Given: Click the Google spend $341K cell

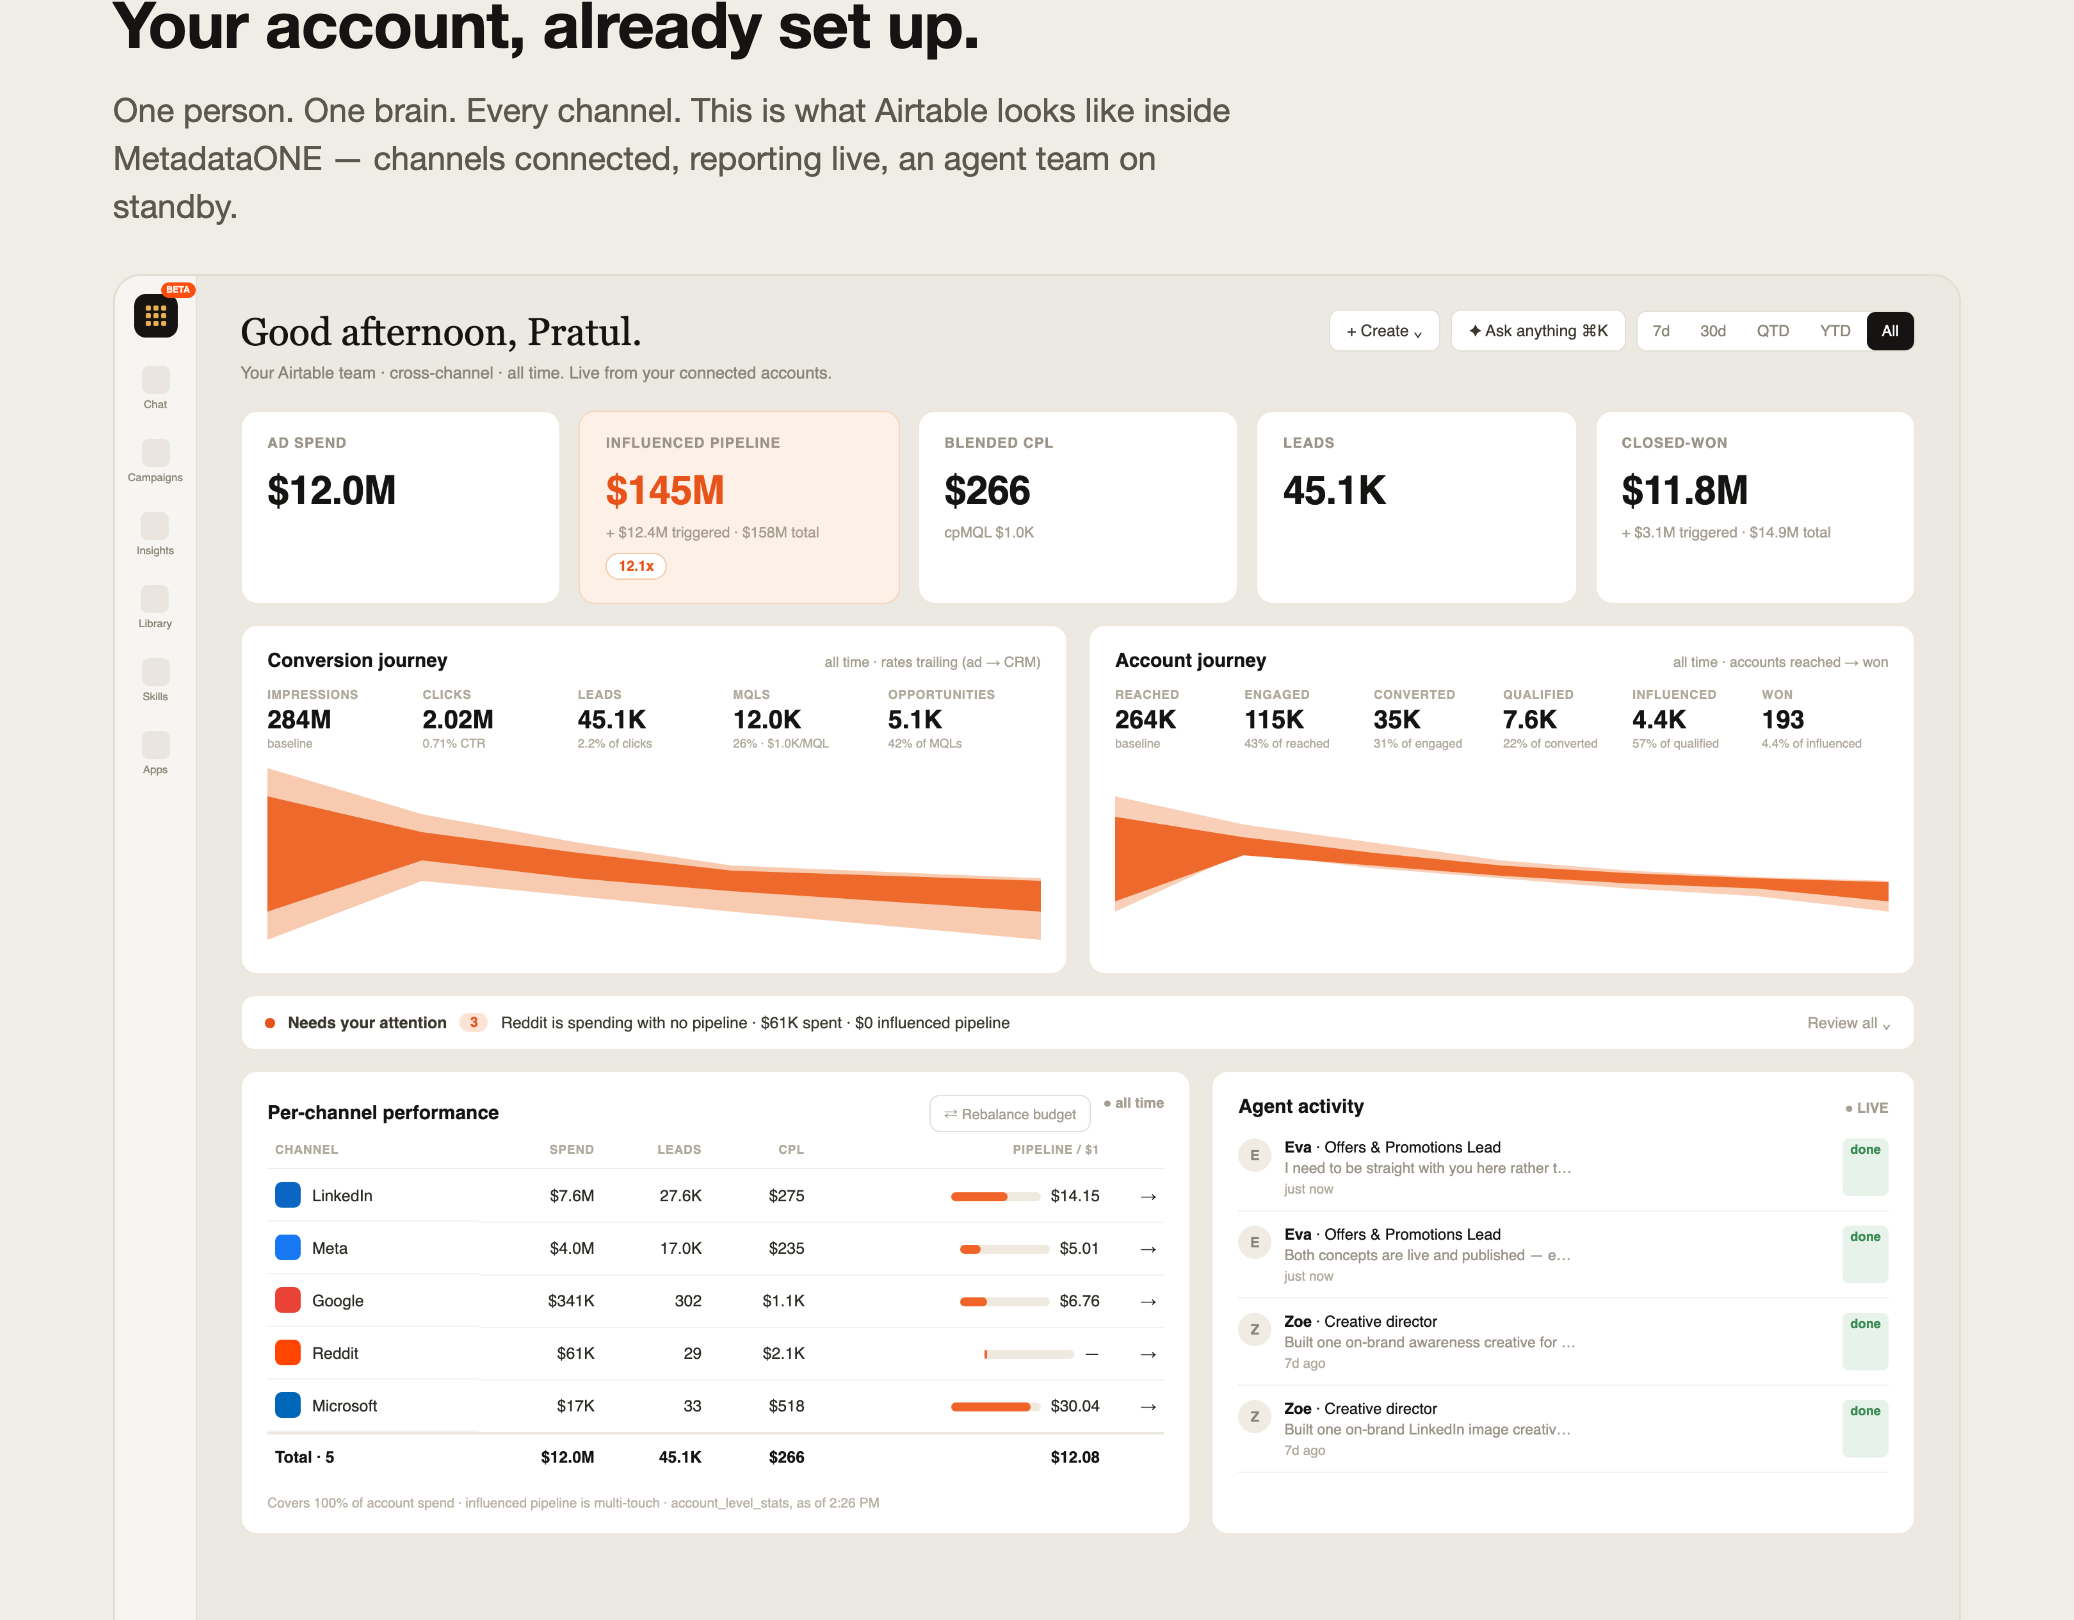Looking at the screenshot, I should (571, 1301).
